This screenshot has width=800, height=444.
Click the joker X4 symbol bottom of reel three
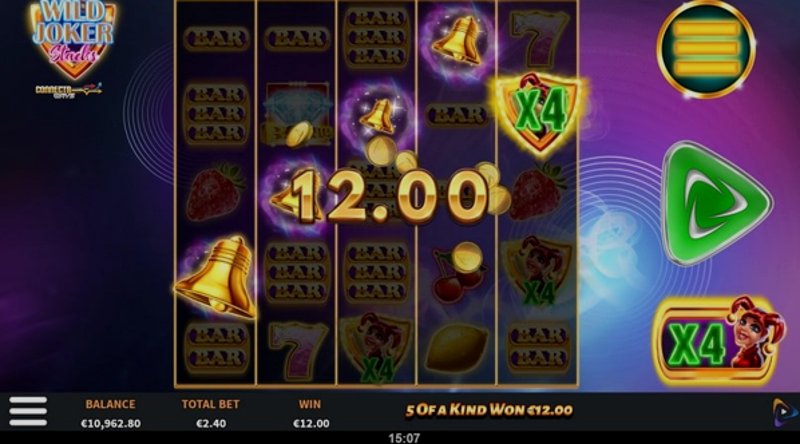coord(376,349)
